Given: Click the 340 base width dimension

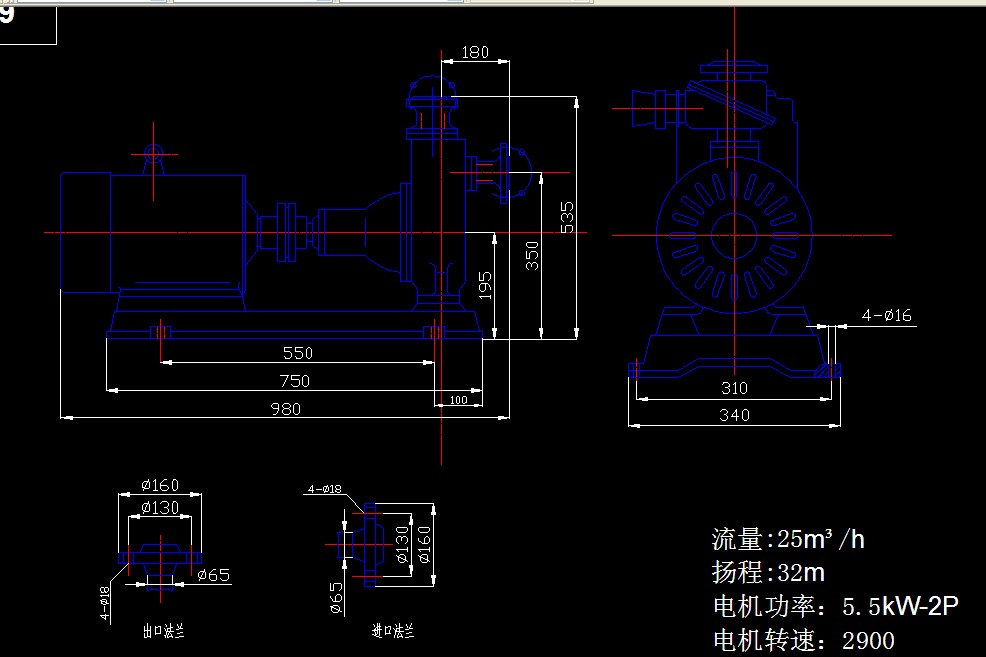Looking at the screenshot, I should 734,415.
